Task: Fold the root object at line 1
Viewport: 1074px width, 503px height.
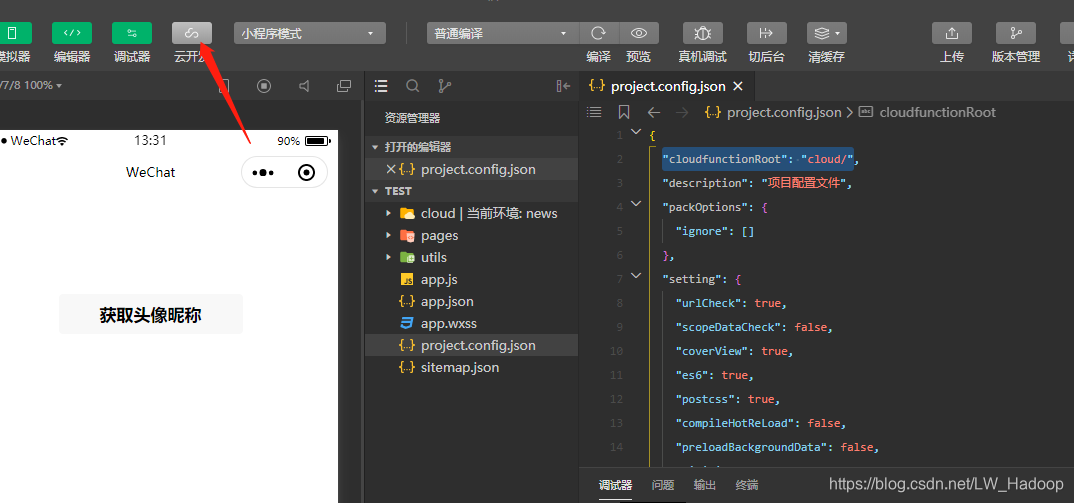Action: tap(636, 132)
